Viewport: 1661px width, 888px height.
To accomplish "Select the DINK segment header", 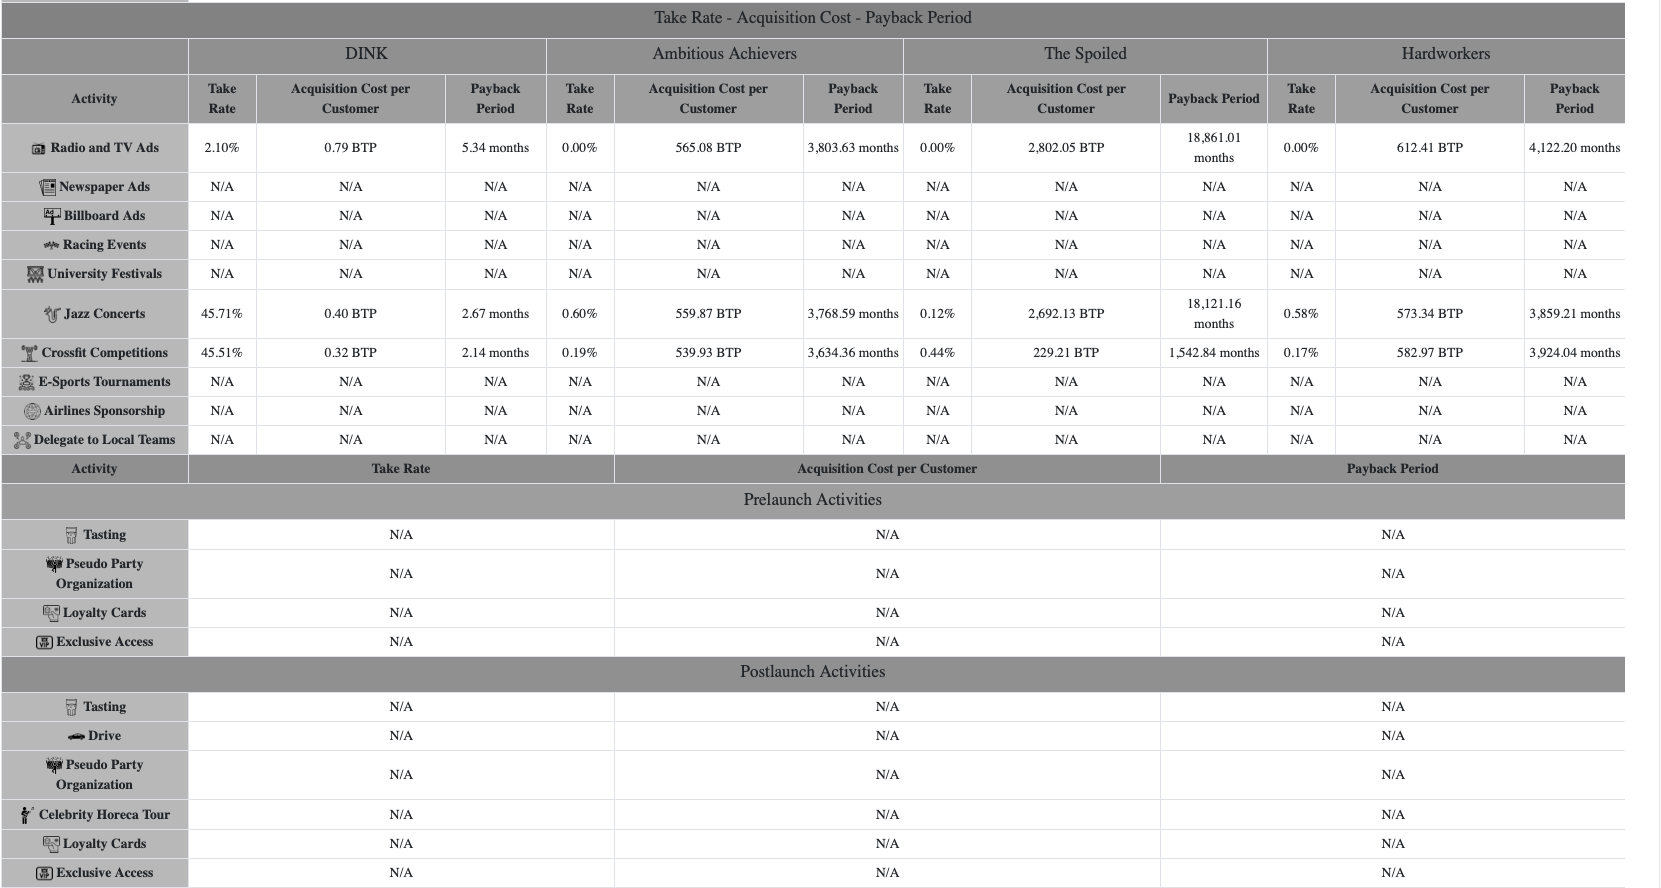I will [x=367, y=54].
